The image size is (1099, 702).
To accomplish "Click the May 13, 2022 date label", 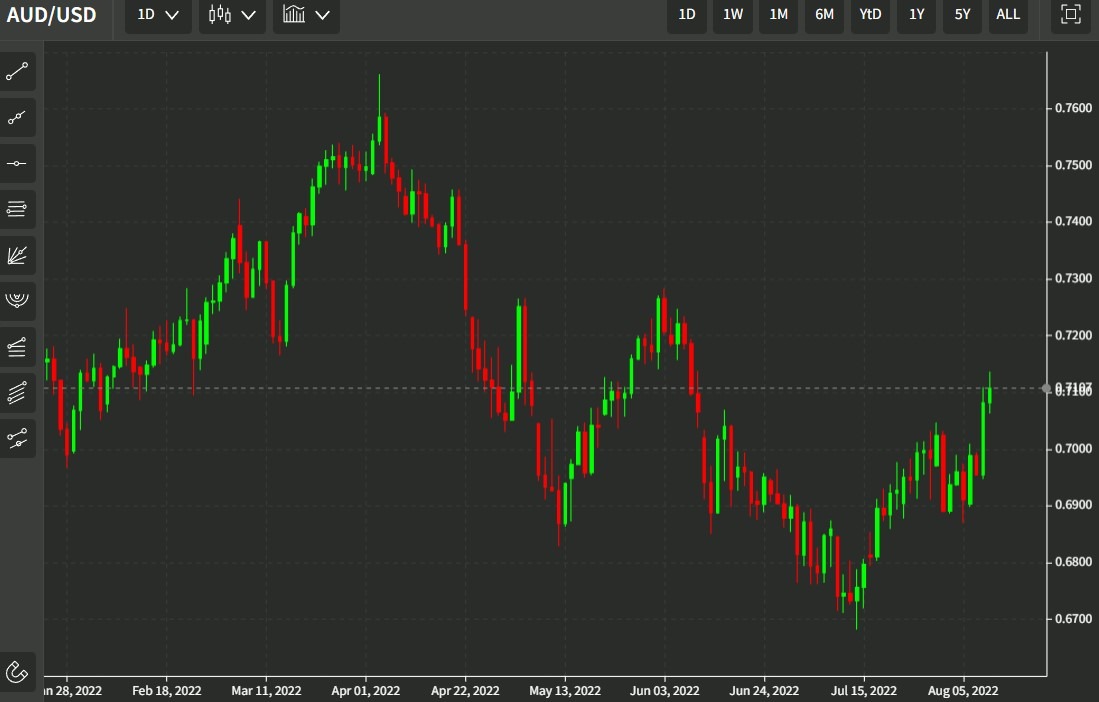I will tap(565, 691).
